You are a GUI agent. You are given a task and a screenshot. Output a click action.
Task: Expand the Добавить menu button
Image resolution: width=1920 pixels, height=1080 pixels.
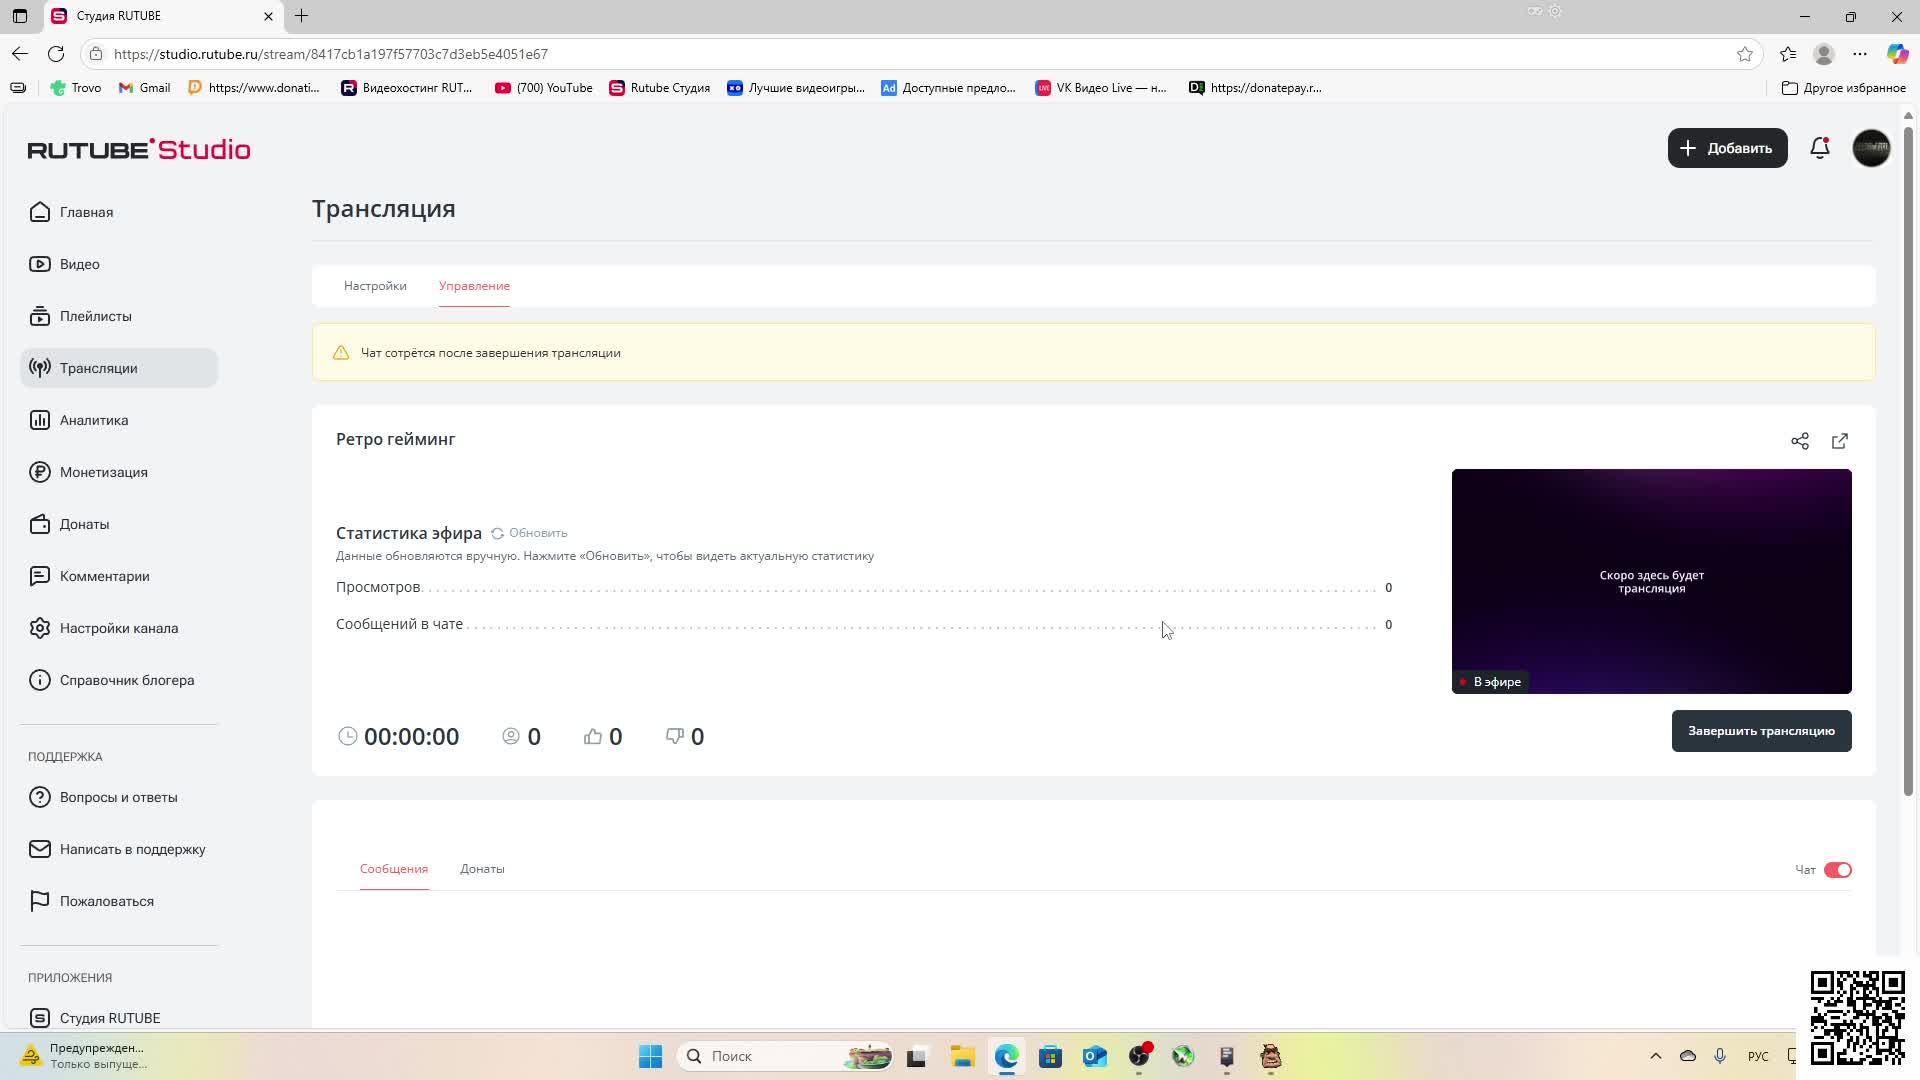point(1727,148)
